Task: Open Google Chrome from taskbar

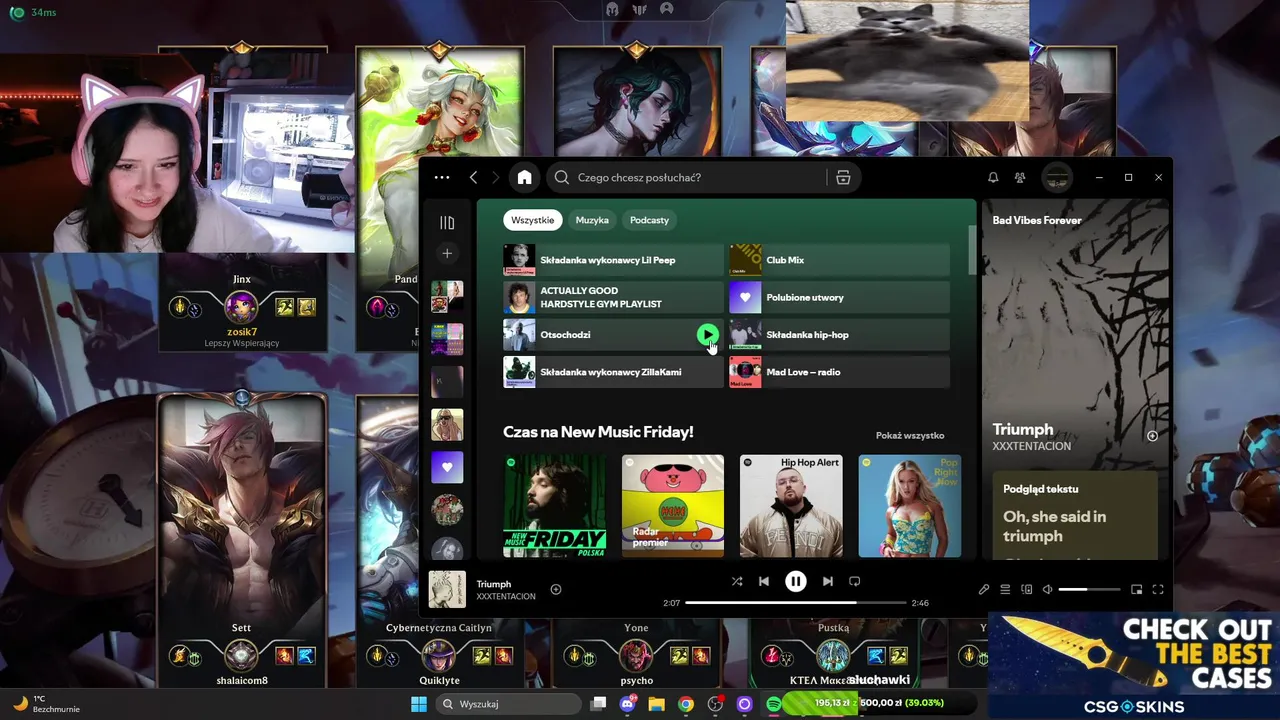Action: tap(685, 704)
